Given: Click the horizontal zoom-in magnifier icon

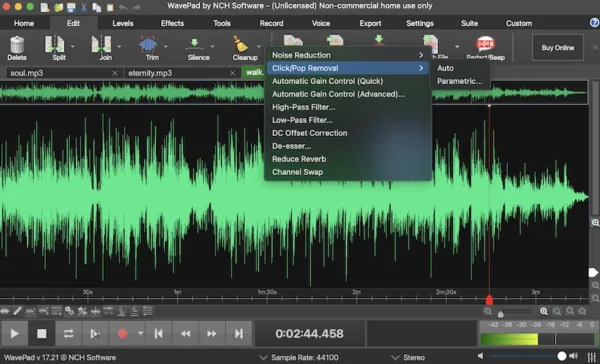Looking at the screenshot, I should [544, 312].
